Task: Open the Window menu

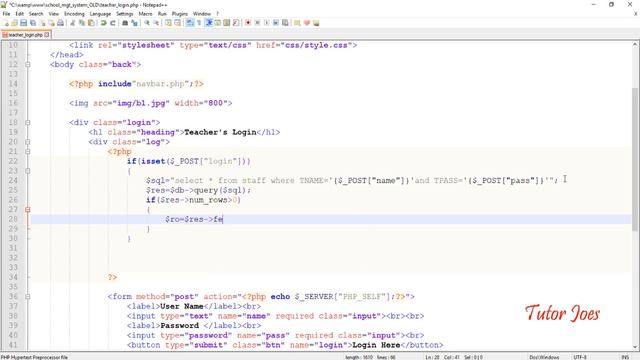Action: pos(202,14)
